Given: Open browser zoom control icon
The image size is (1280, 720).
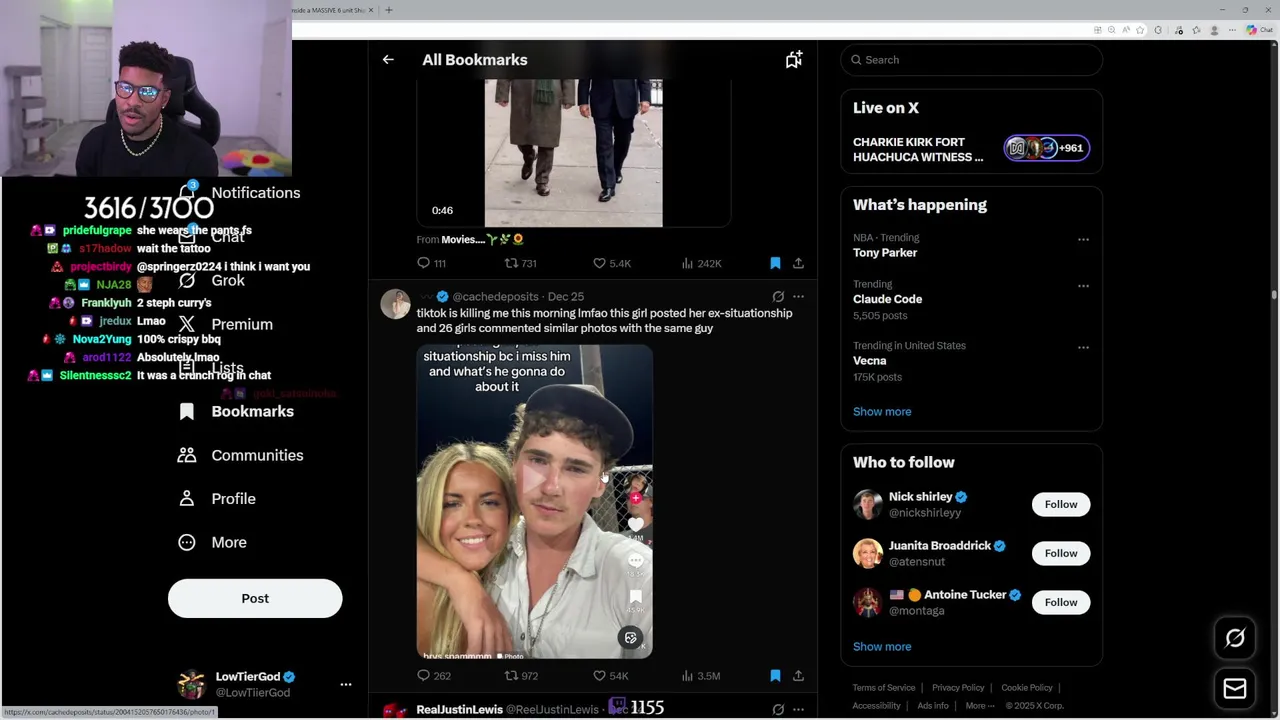Looking at the screenshot, I should click(1112, 30).
